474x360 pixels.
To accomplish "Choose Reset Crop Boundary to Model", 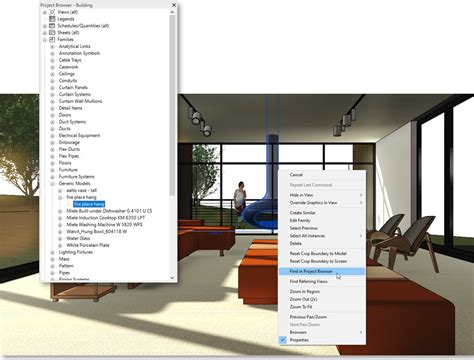I will point(322,253).
